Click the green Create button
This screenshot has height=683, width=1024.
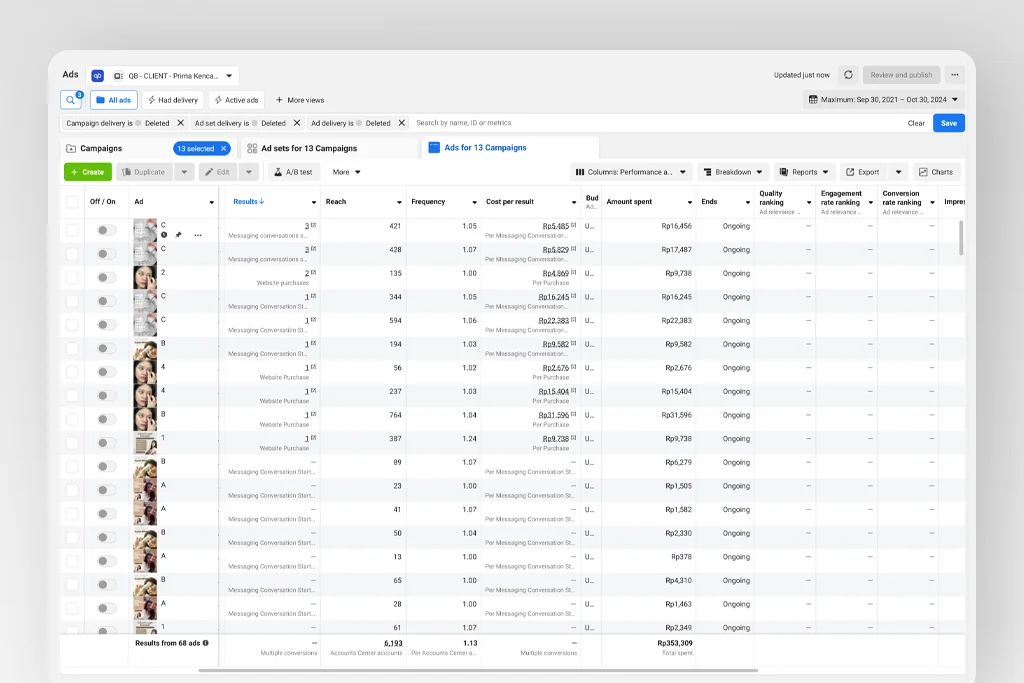[88, 172]
